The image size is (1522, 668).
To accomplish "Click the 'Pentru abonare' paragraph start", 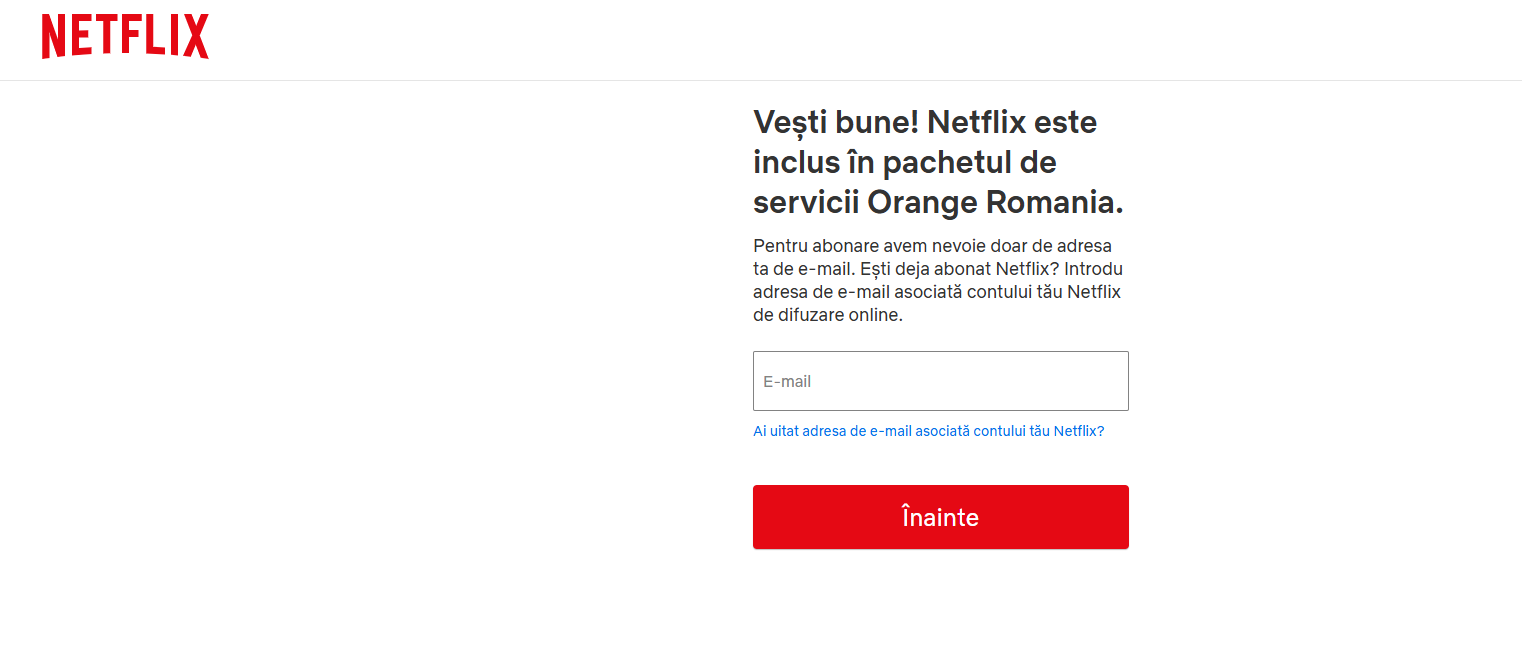I will [x=808, y=246].
